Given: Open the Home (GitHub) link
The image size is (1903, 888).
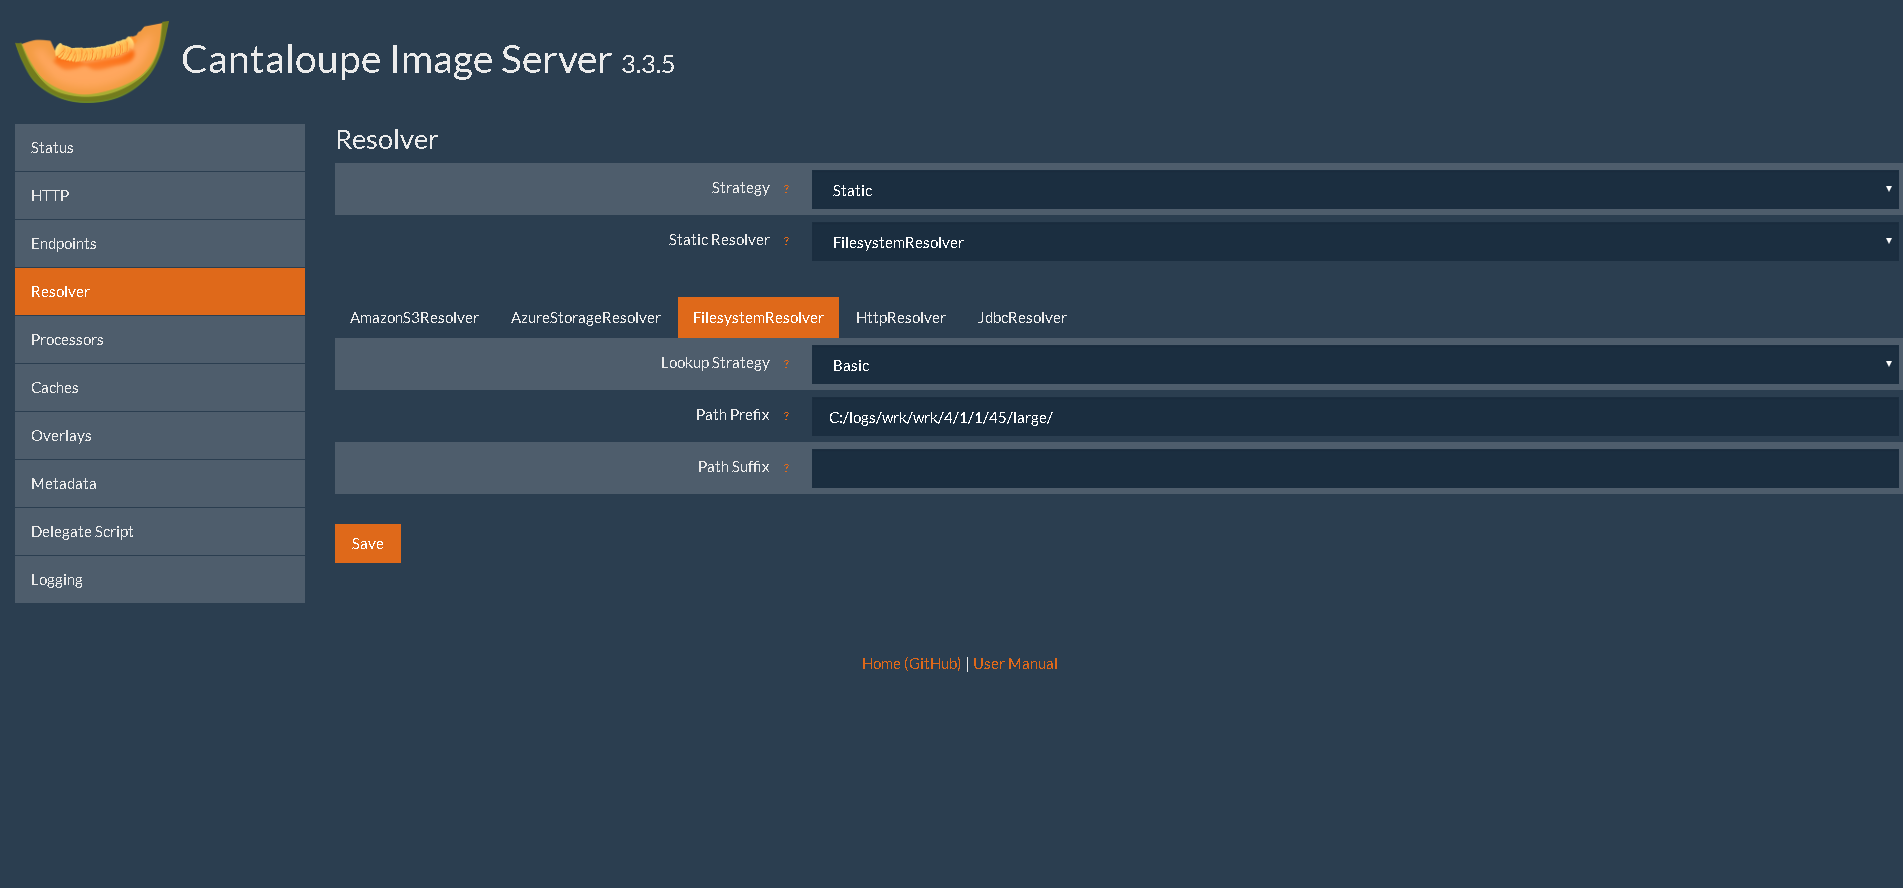Looking at the screenshot, I should point(911,664).
